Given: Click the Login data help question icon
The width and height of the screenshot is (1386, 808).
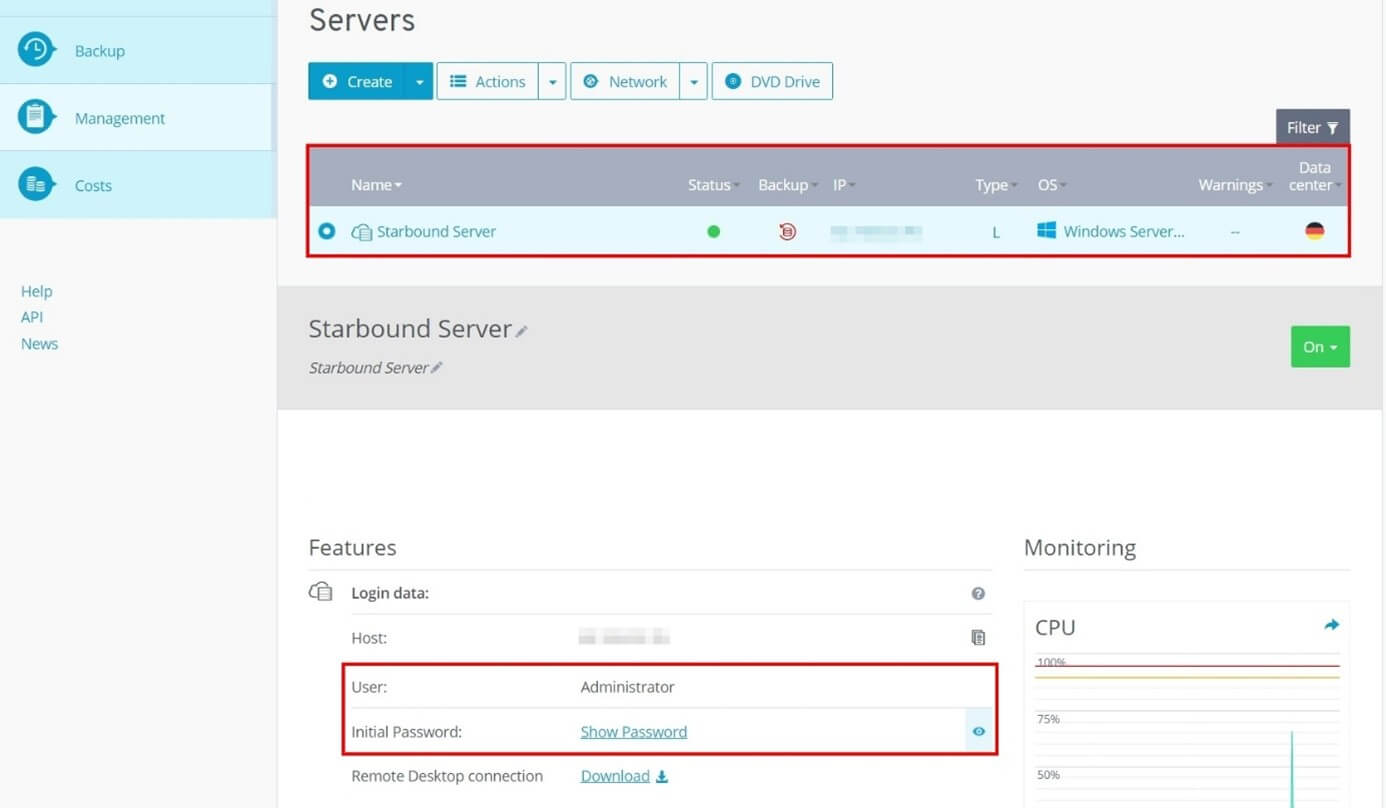Looking at the screenshot, I should click(x=978, y=593).
